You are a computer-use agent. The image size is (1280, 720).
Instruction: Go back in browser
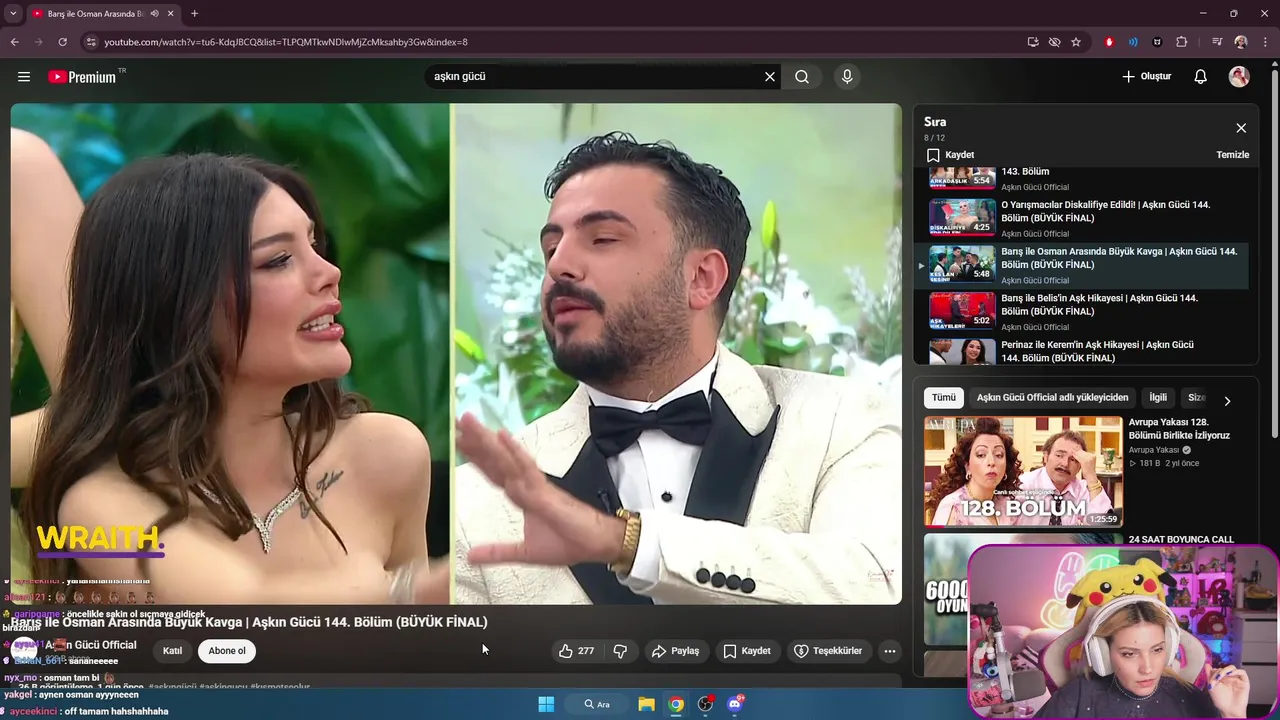(x=14, y=42)
